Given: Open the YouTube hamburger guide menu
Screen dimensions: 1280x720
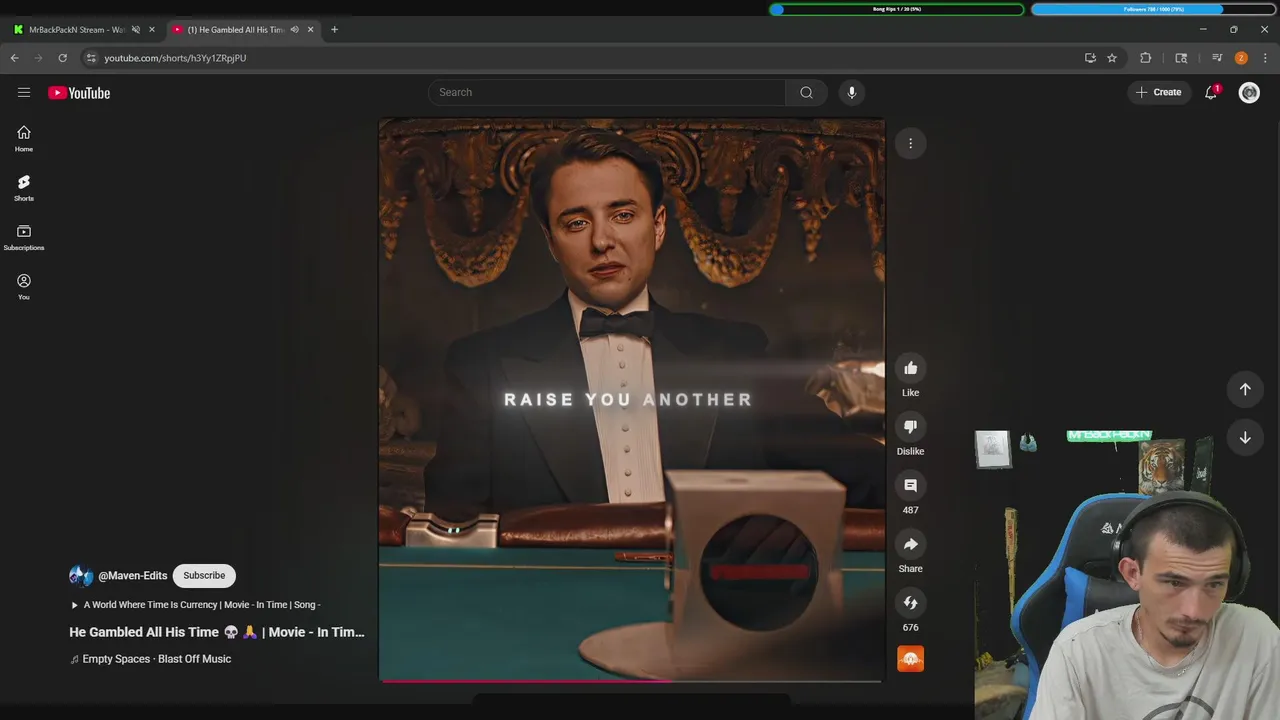Looking at the screenshot, I should coord(24,92).
